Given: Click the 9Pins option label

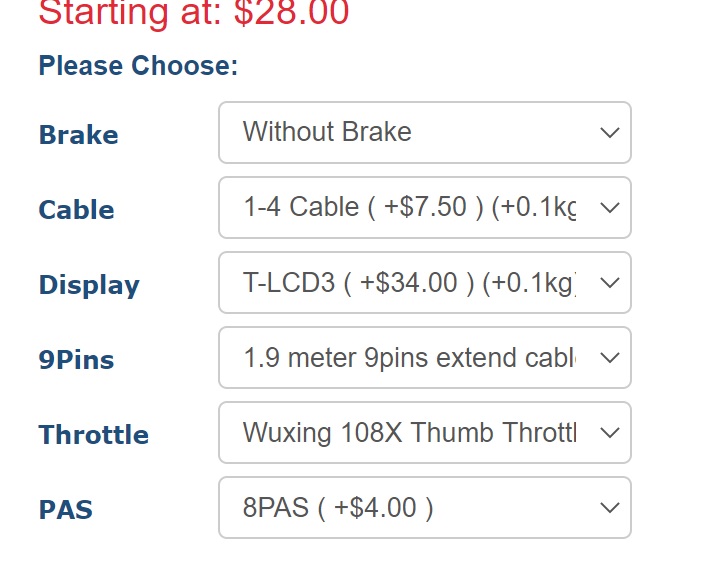Looking at the screenshot, I should click(76, 360).
